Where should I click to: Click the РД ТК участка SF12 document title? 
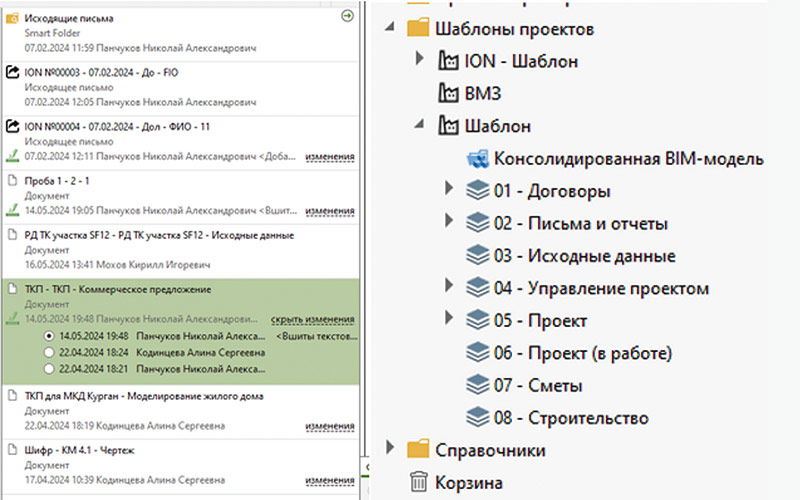point(159,235)
